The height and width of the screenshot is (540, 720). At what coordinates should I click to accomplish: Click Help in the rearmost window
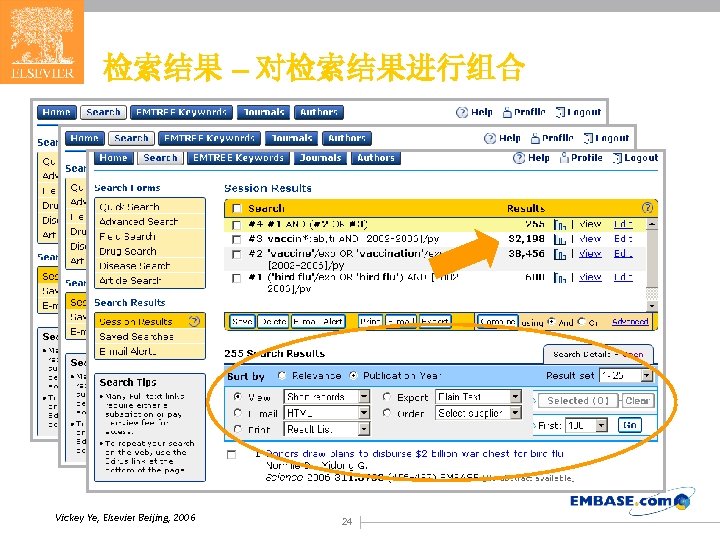pyautogui.click(x=475, y=112)
